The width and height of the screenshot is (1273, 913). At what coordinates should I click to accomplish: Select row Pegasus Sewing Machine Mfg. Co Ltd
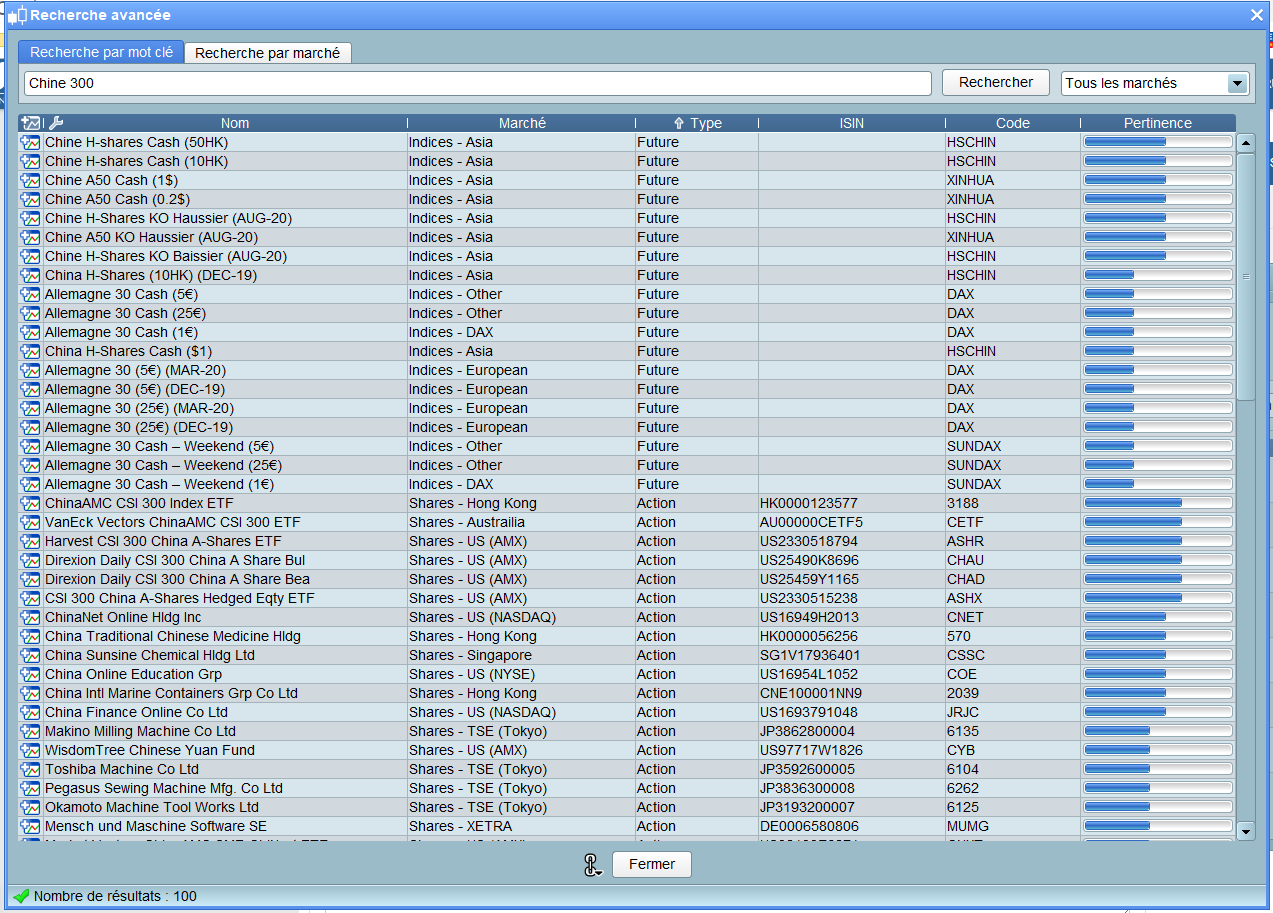[x=627, y=788]
